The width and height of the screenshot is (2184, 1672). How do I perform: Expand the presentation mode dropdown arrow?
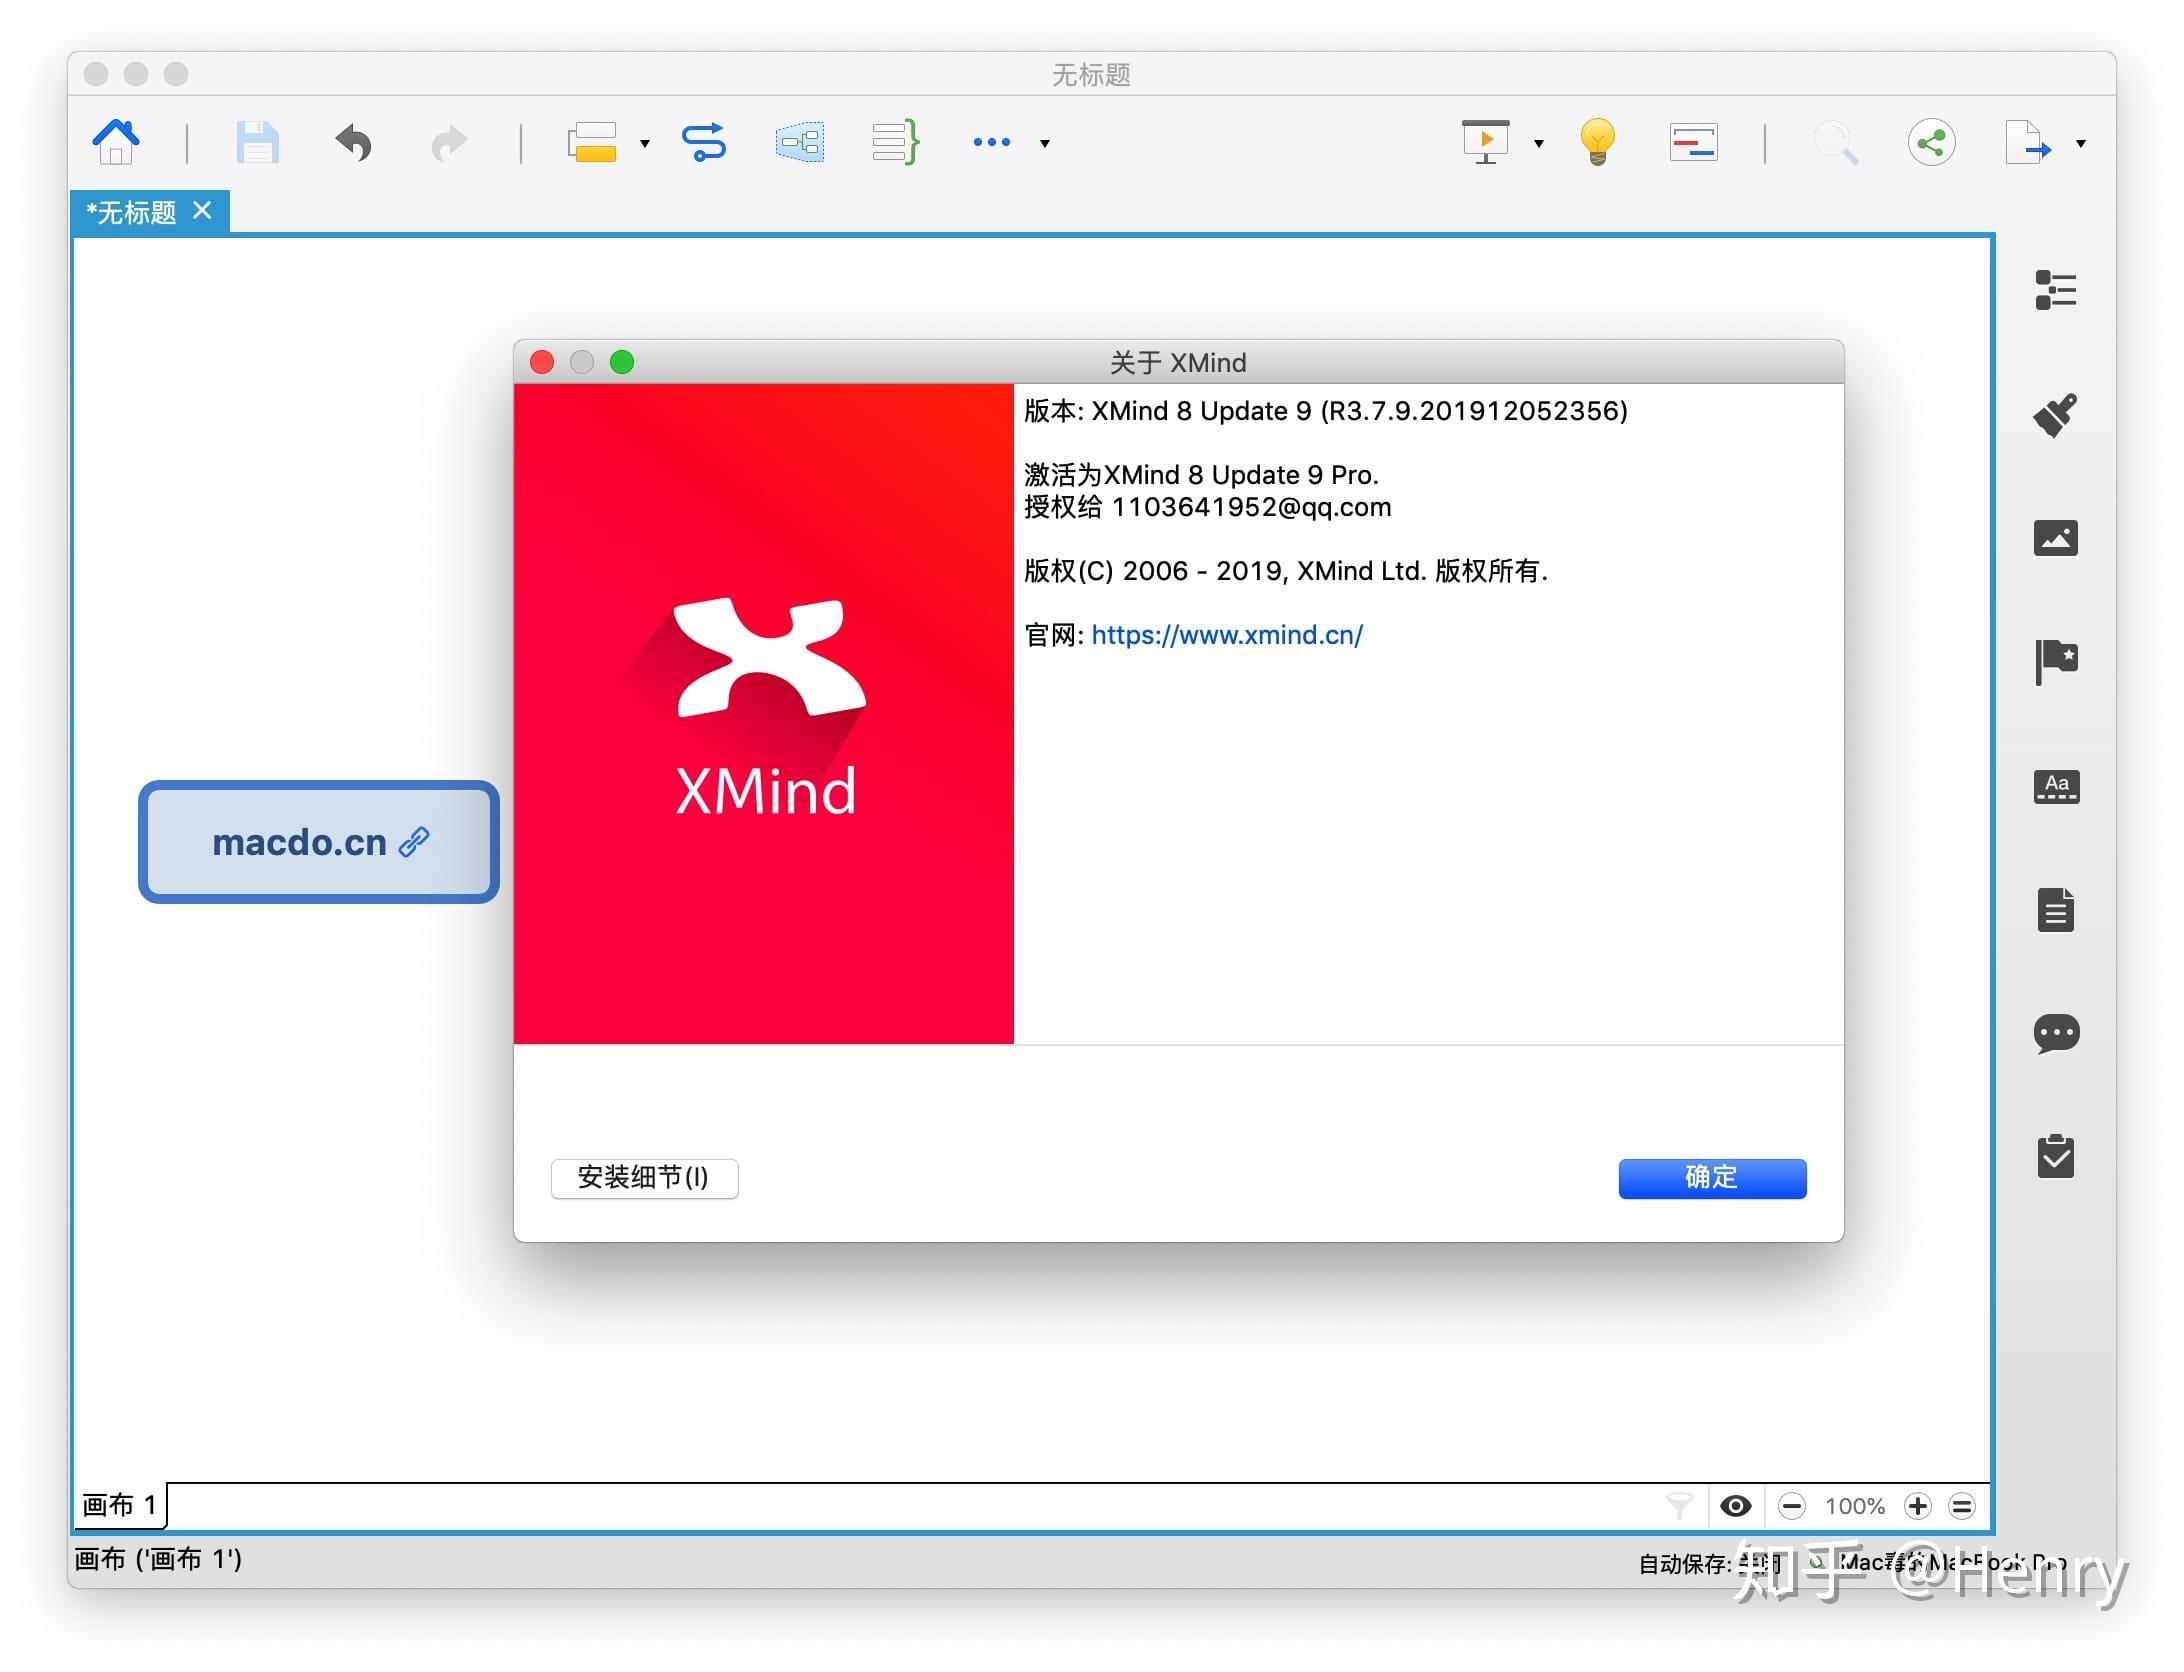1539,143
